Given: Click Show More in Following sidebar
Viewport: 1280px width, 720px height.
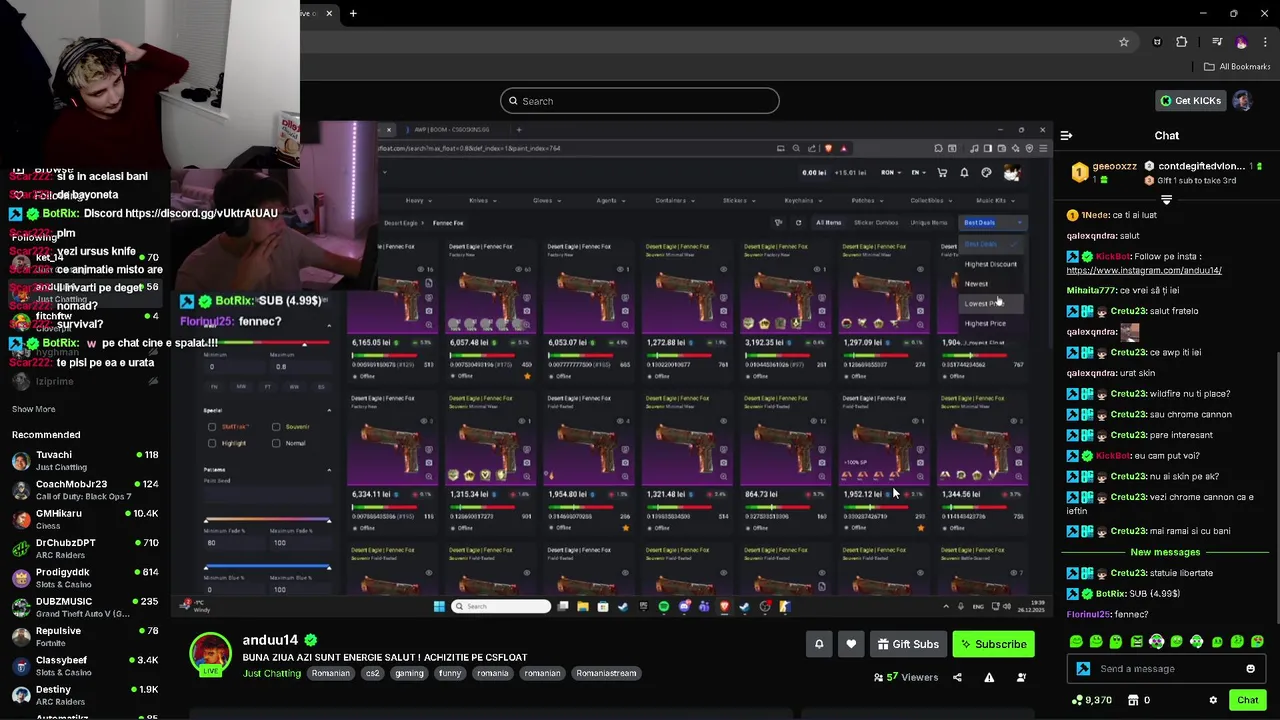Looking at the screenshot, I should 33,409.
